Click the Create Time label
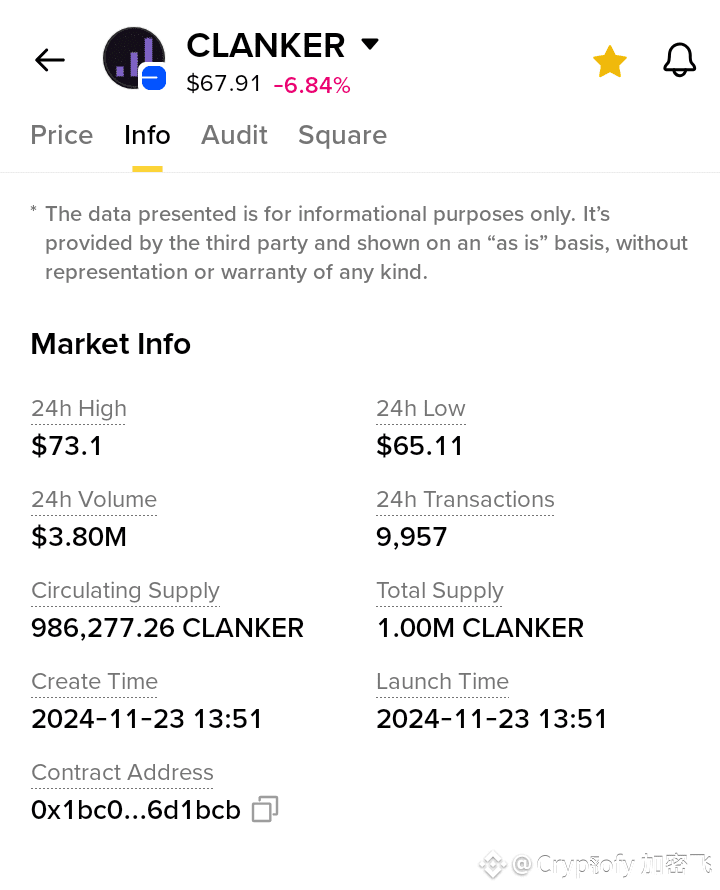The image size is (720, 890). pos(95,681)
